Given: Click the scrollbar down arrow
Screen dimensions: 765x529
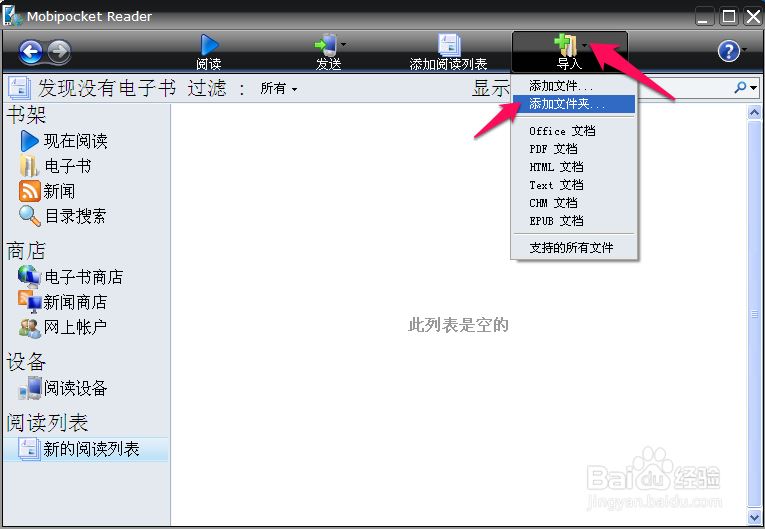Looking at the screenshot, I should click(x=754, y=517).
